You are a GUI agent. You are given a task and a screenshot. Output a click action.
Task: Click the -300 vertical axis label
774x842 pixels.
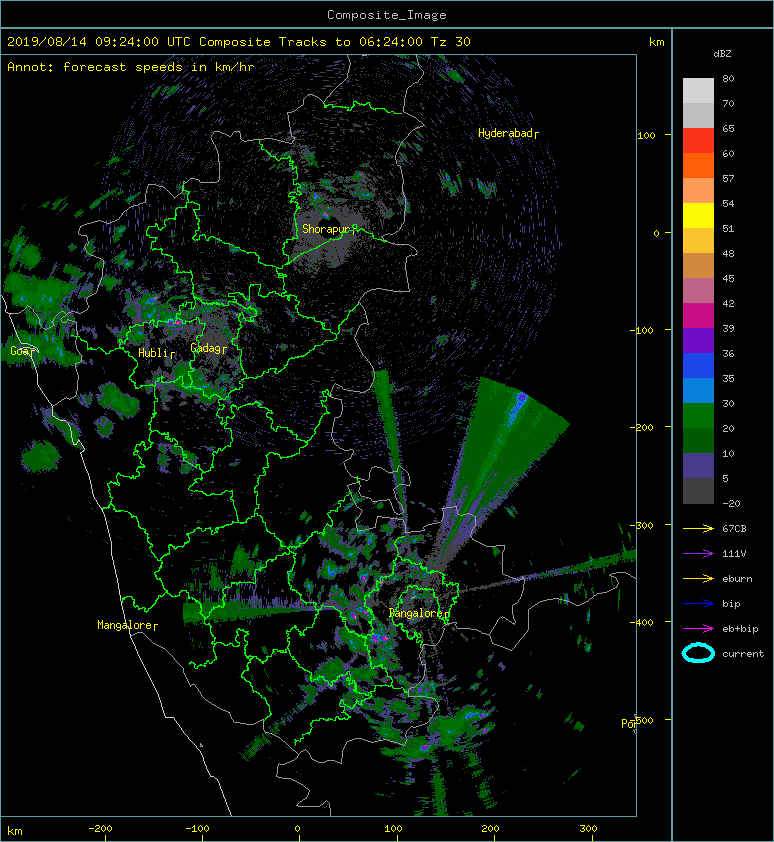tap(641, 525)
